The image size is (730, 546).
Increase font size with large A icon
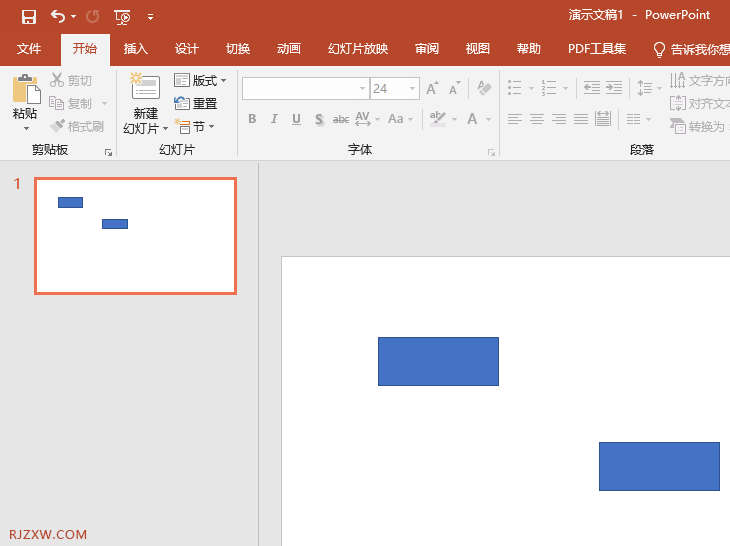pyautogui.click(x=432, y=88)
